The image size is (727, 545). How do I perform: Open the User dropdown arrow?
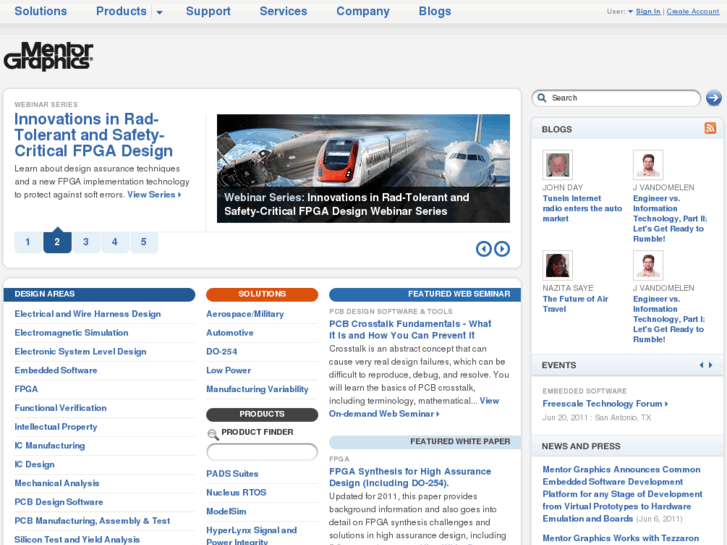(631, 12)
